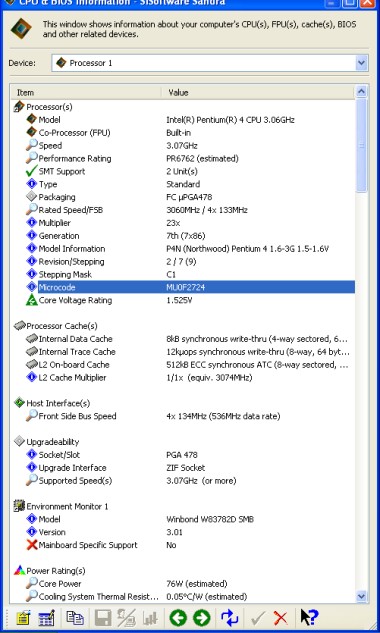The height and width of the screenshot is (633, 380).
Task: Select the Processor Cache(s) group row
Action: (x=183, y=326)
